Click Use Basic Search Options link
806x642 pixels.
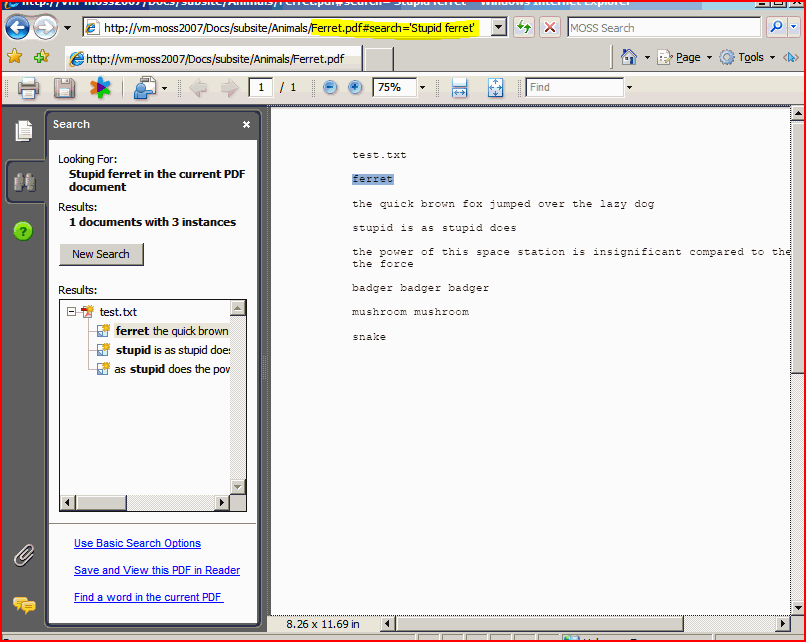pyautogui.click(x=137, y=543)
